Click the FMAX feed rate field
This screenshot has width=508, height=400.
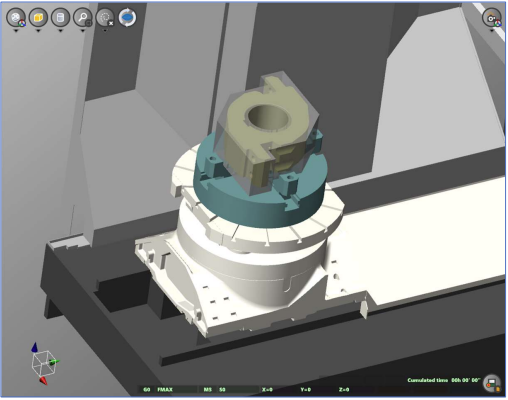pyautogui.click(x=177, y=390)
